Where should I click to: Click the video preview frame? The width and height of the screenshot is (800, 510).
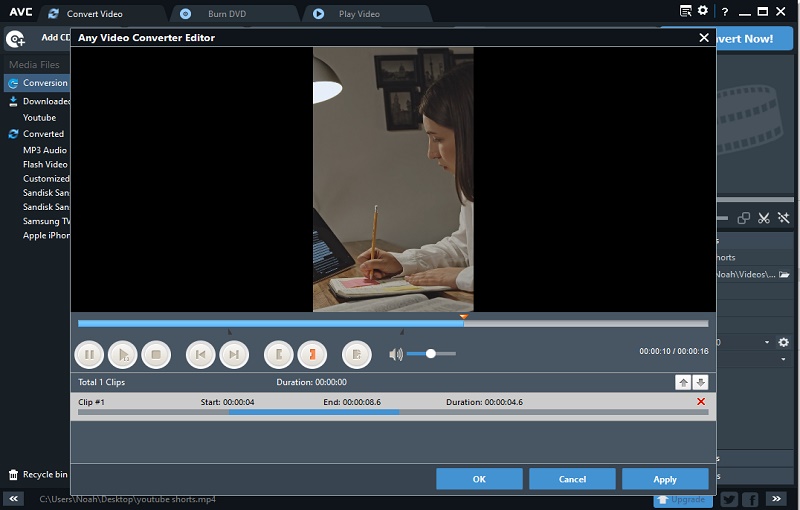tap(393, 179)
